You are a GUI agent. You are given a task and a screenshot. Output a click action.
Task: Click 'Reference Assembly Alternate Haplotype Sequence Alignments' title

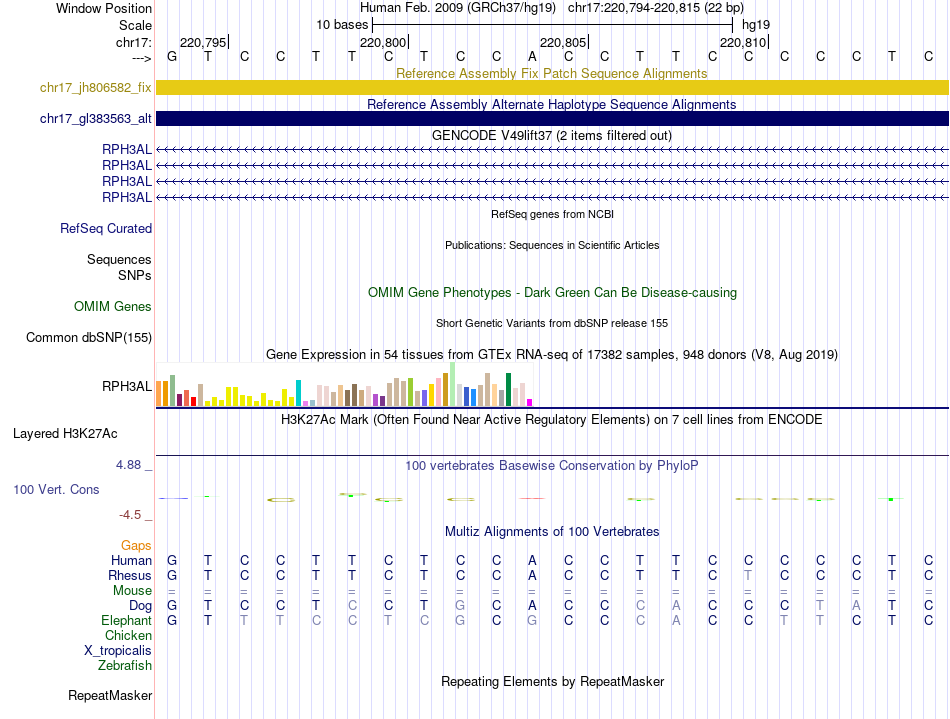552,104
